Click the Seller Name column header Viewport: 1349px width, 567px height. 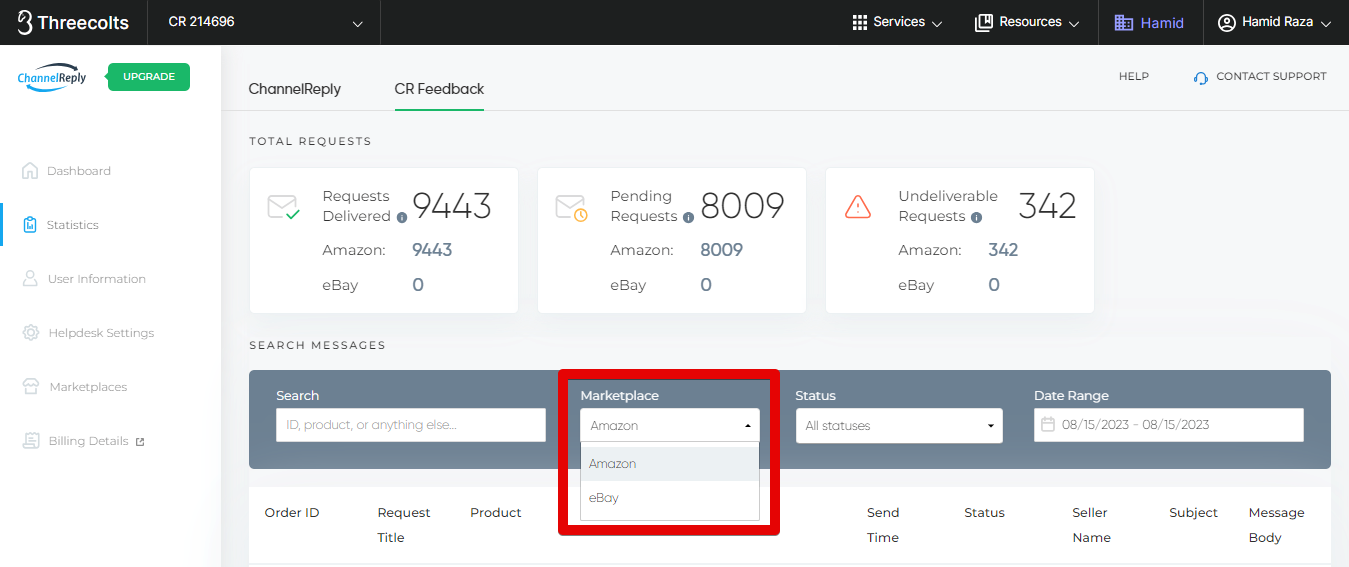pos(1091,525)
